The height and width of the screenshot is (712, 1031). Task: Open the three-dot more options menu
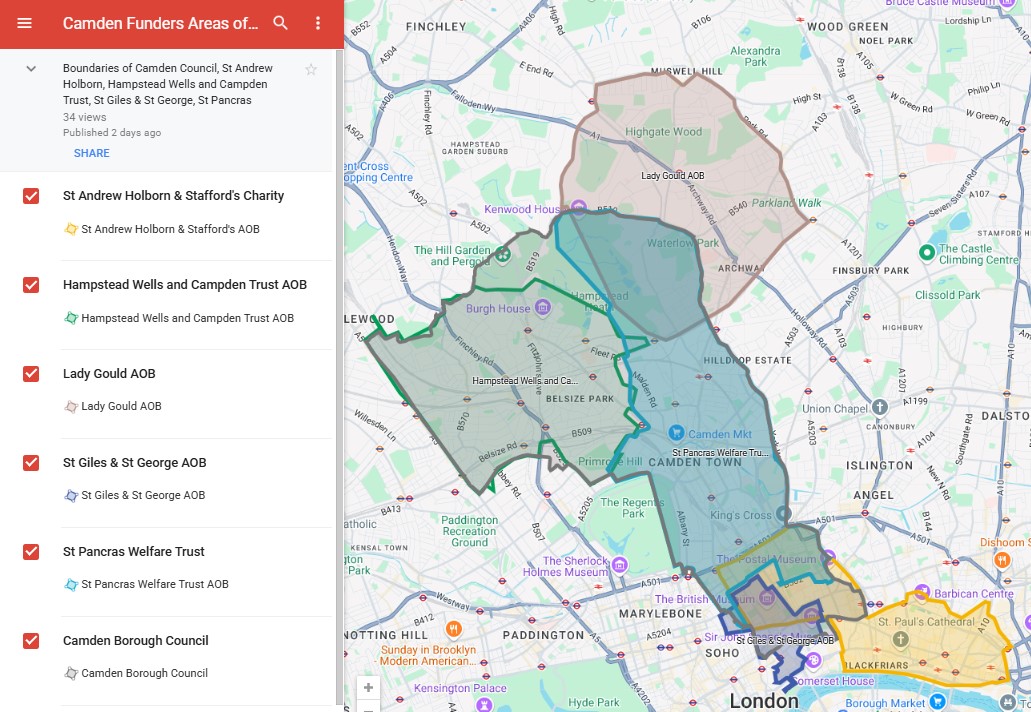click(318, 23)
